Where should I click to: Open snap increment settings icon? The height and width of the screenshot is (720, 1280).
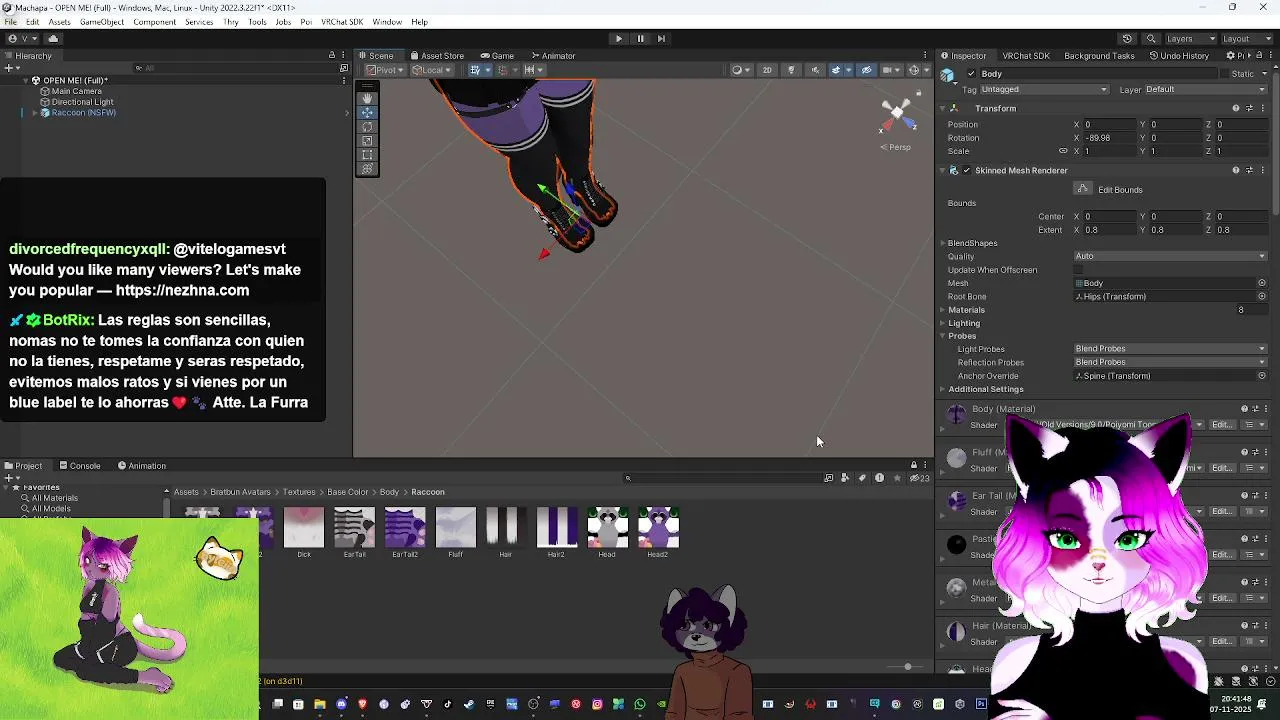pos(533,70)
